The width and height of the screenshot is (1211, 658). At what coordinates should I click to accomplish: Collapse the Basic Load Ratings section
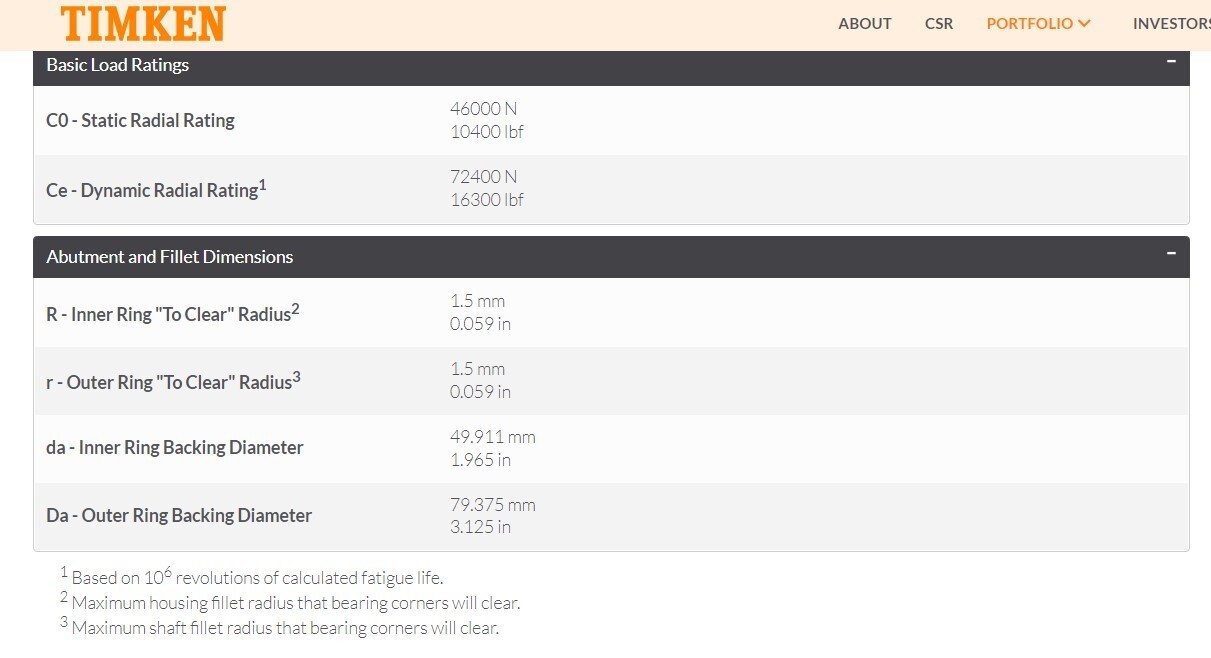pyautogui.click(x=1170, y=62)
